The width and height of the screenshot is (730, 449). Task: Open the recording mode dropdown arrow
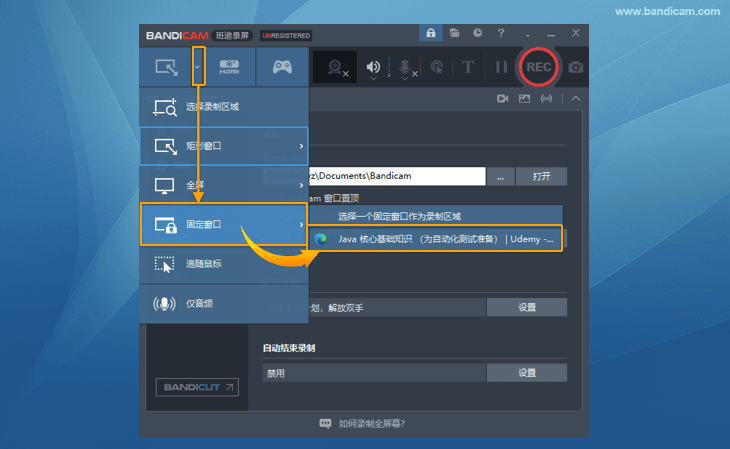coord(198,67)
